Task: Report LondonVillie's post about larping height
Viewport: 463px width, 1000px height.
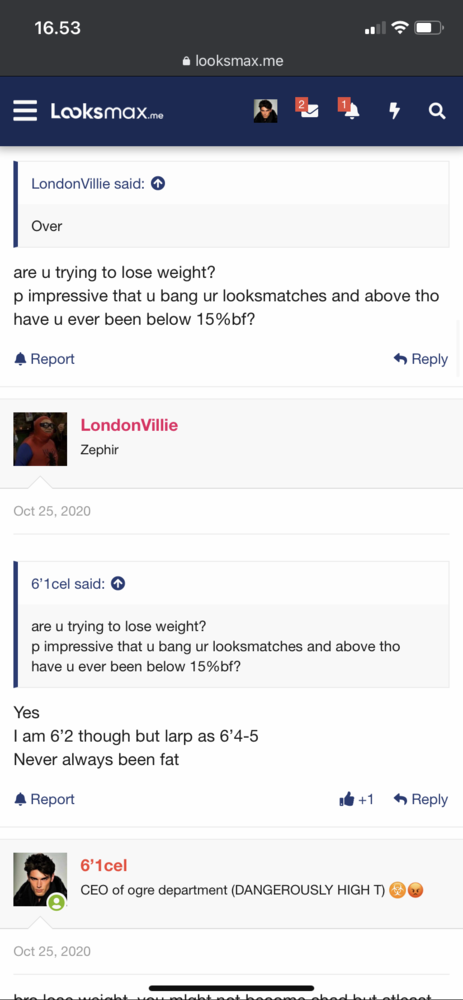Action: pos(44,799)
